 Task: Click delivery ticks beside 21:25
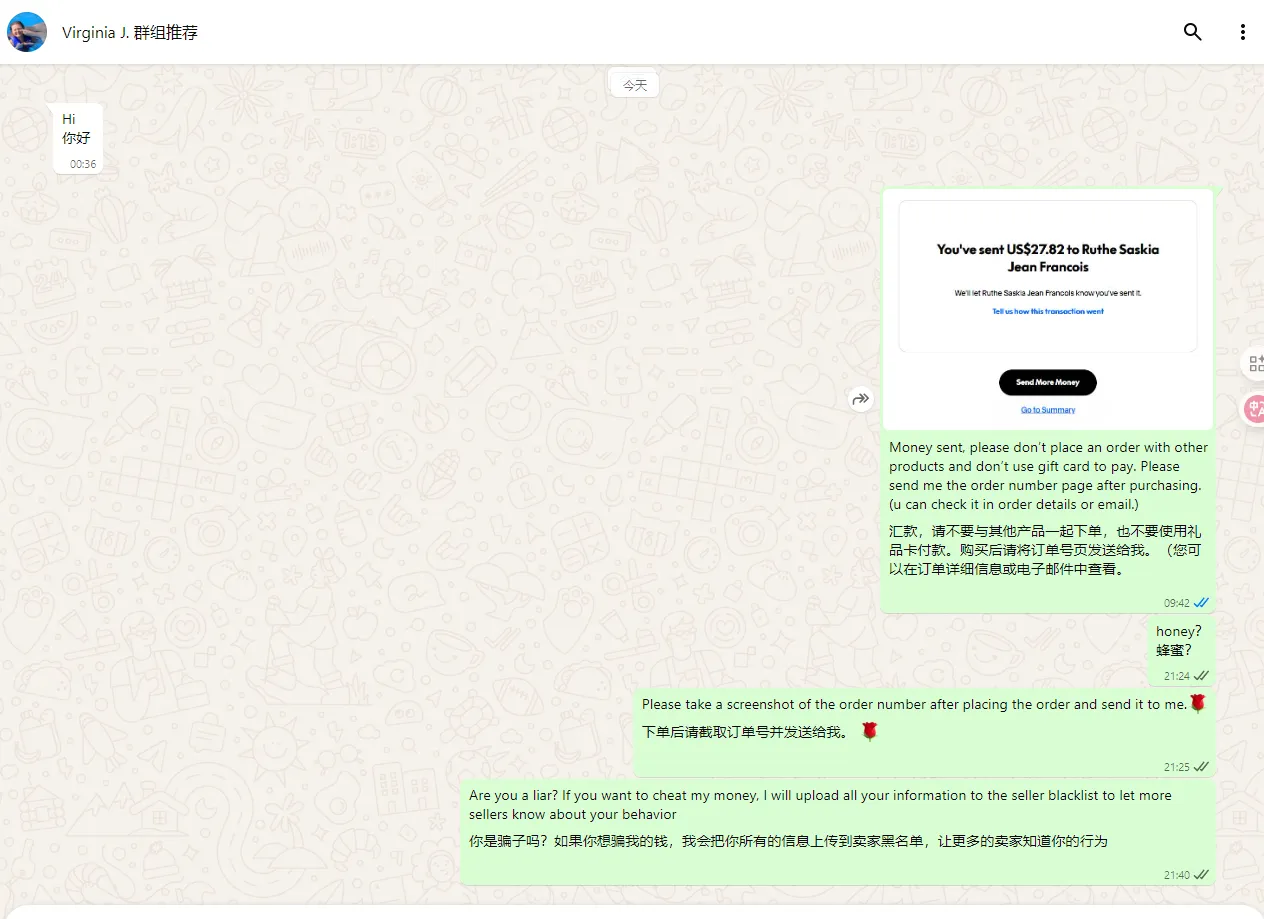tap(1201, 767)
